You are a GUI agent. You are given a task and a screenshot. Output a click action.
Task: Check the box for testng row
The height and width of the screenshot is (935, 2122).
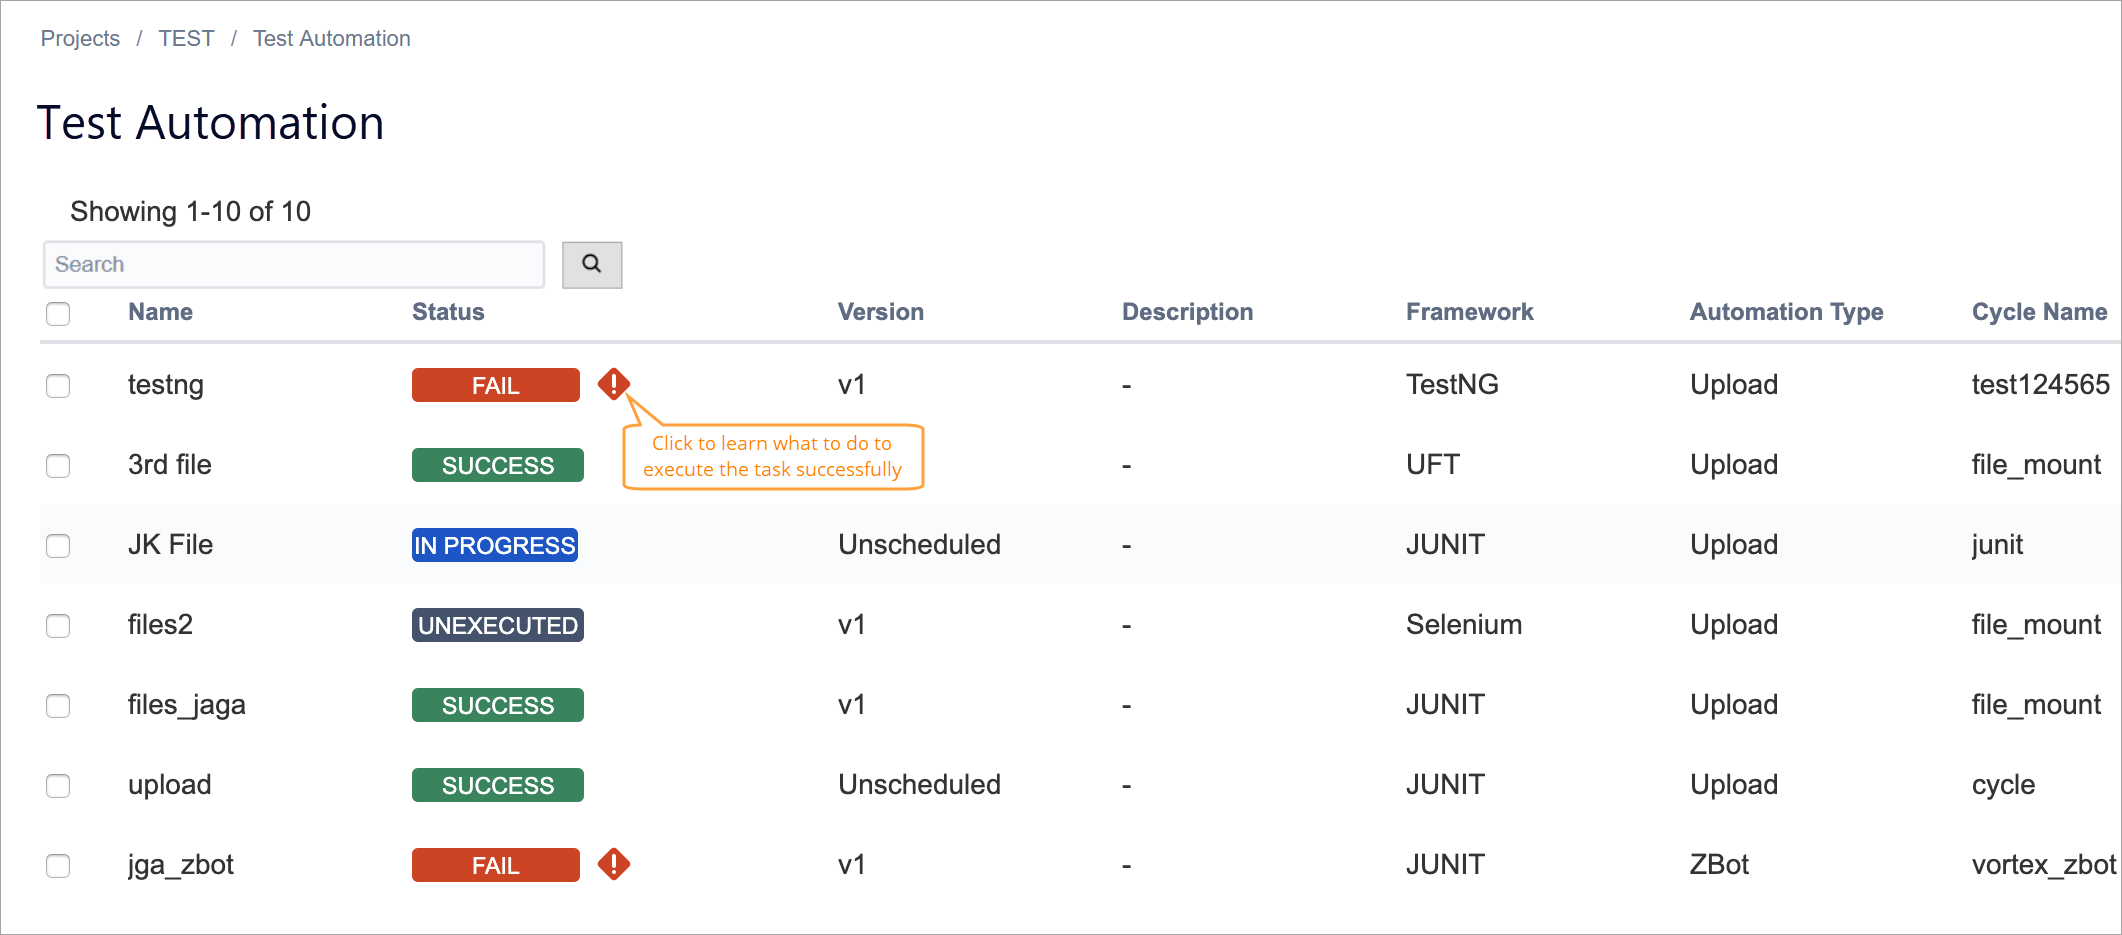(x=58, y=385)
